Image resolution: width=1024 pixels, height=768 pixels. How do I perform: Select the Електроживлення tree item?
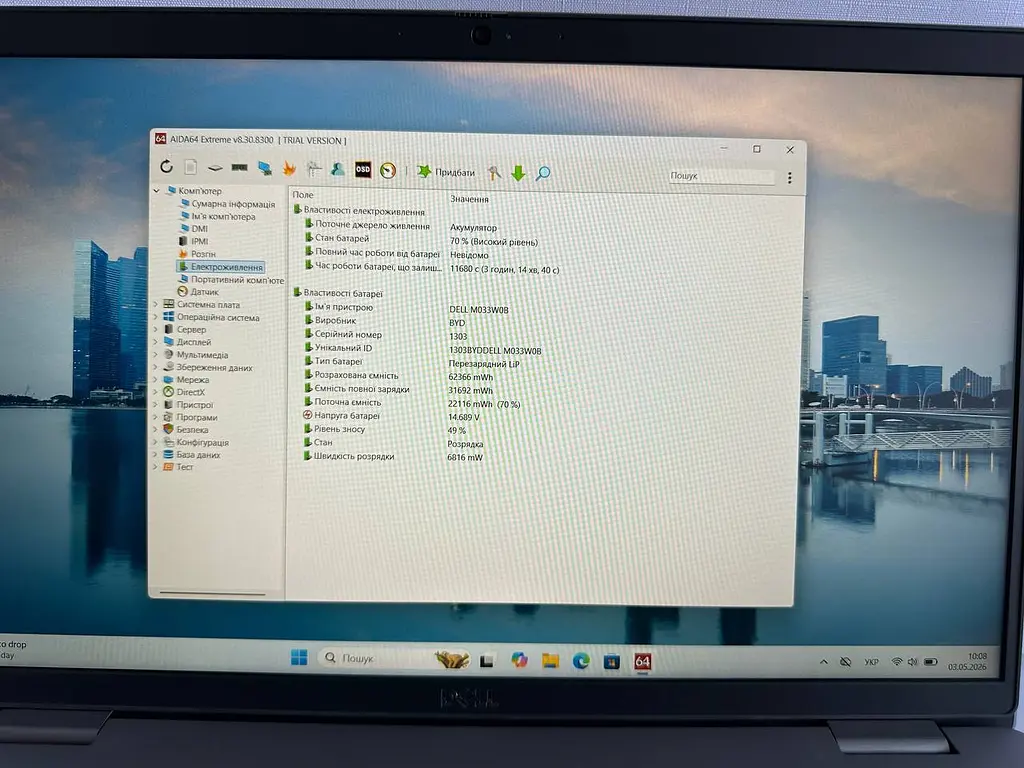pyautogui.click(x=221, y=266)
